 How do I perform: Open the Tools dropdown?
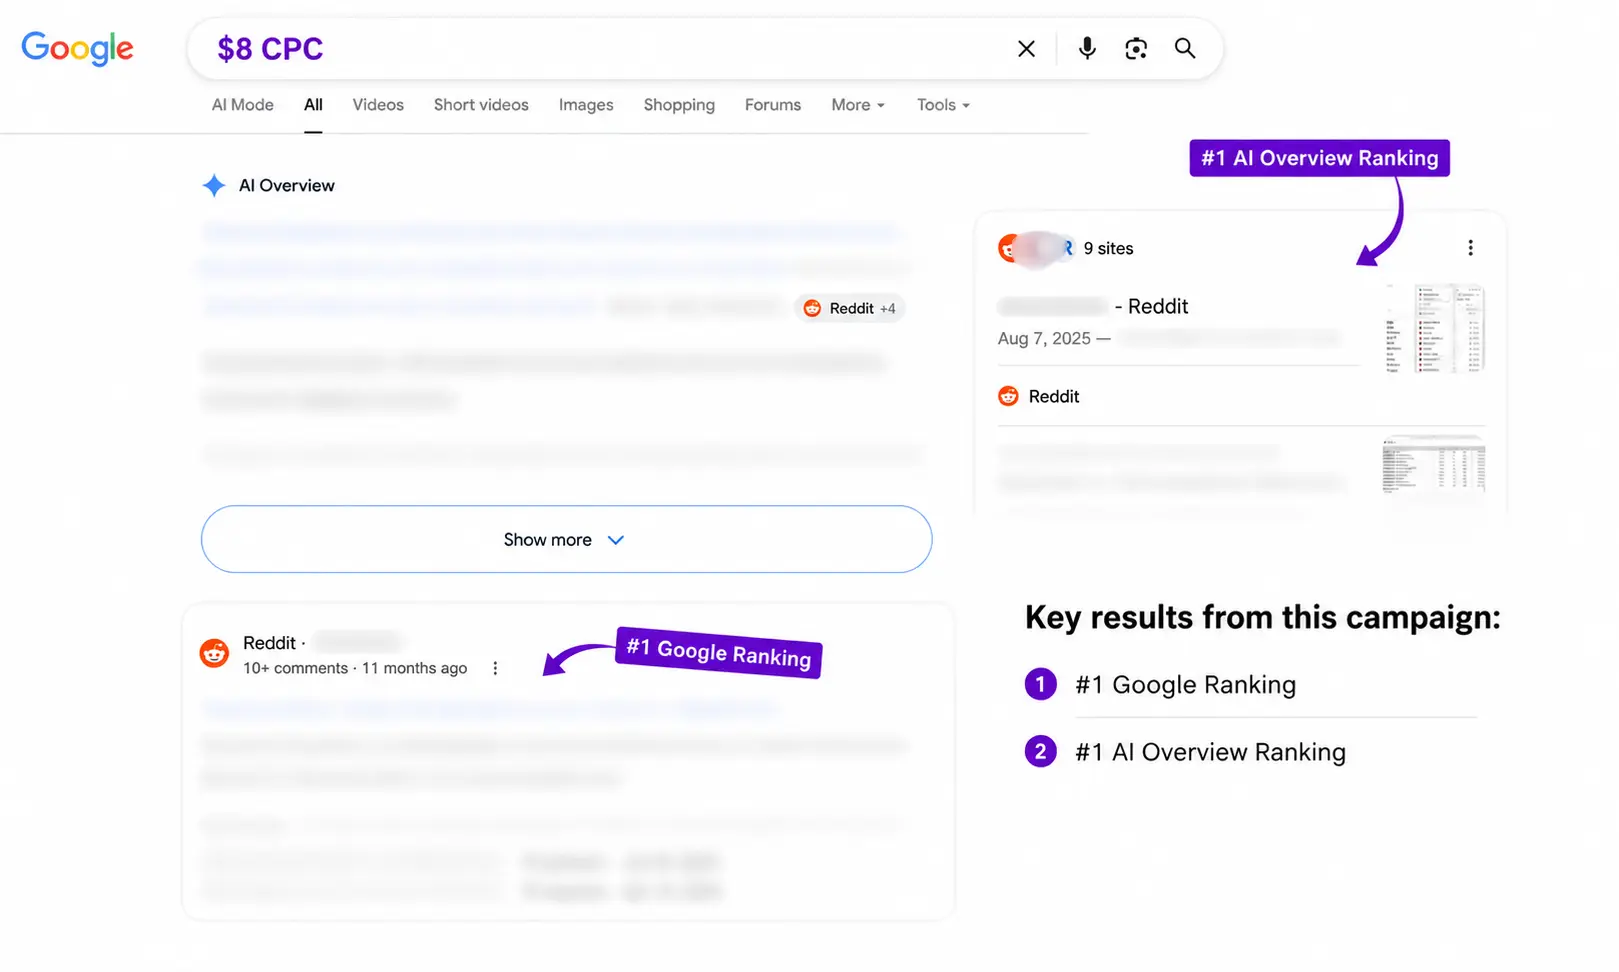coord(943,105)
